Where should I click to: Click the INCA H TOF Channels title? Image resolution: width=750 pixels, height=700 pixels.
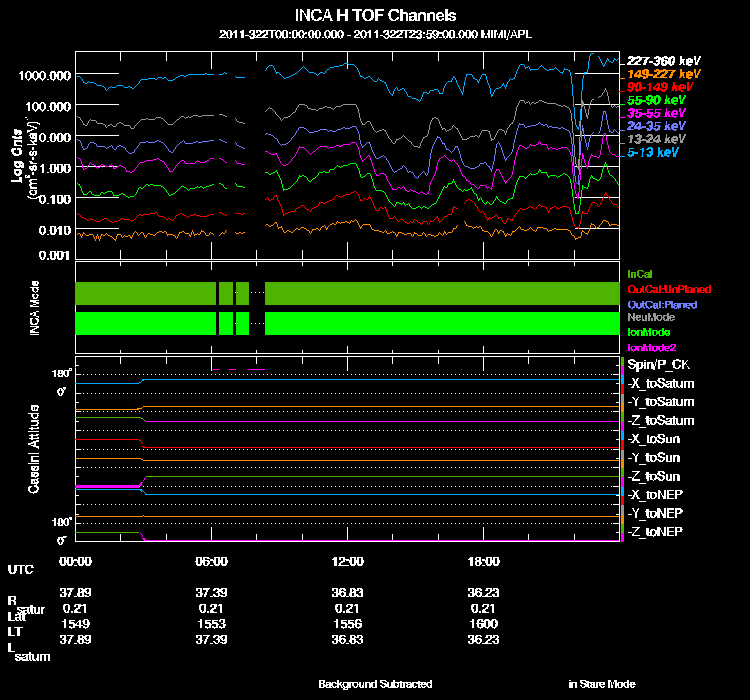coord(375,16)
